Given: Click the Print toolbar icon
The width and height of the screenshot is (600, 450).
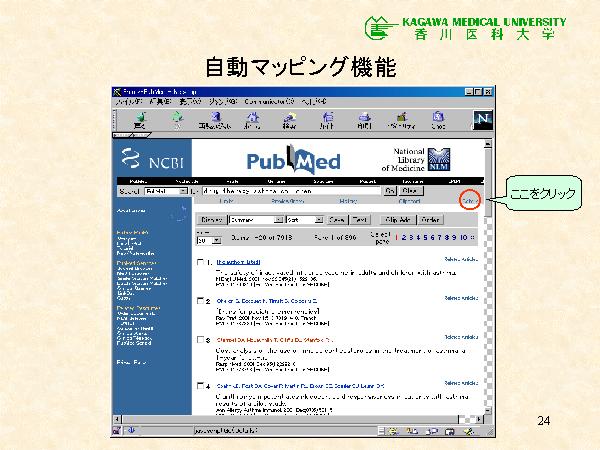Looking at the screenshot, I should click(x=364, y=120).
